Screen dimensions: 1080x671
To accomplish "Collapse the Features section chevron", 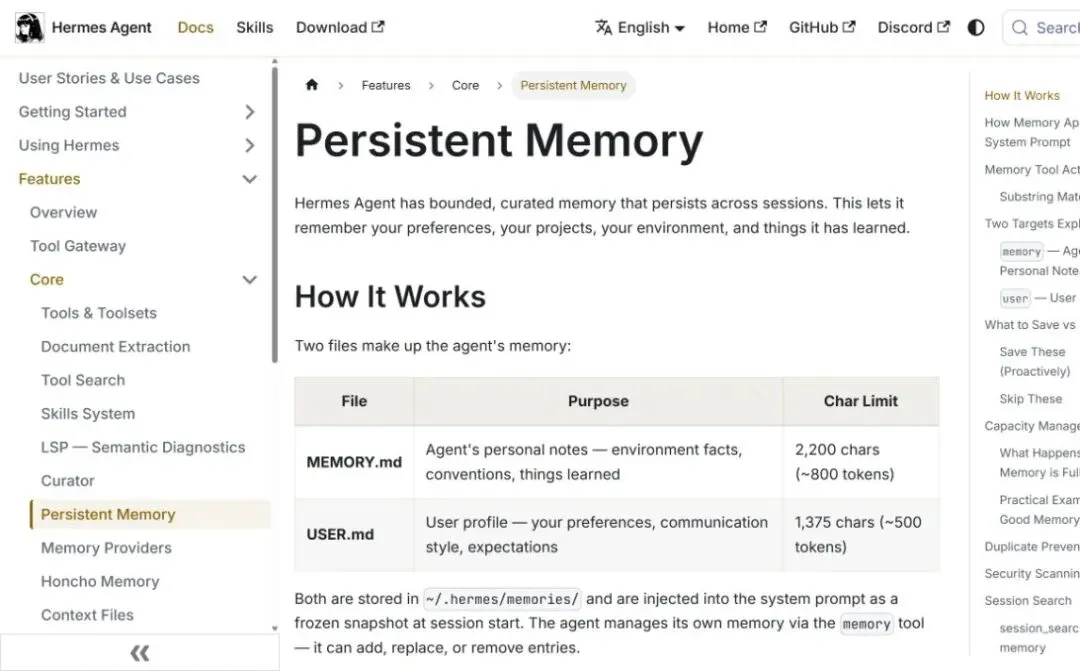I will tap(249, 179).
